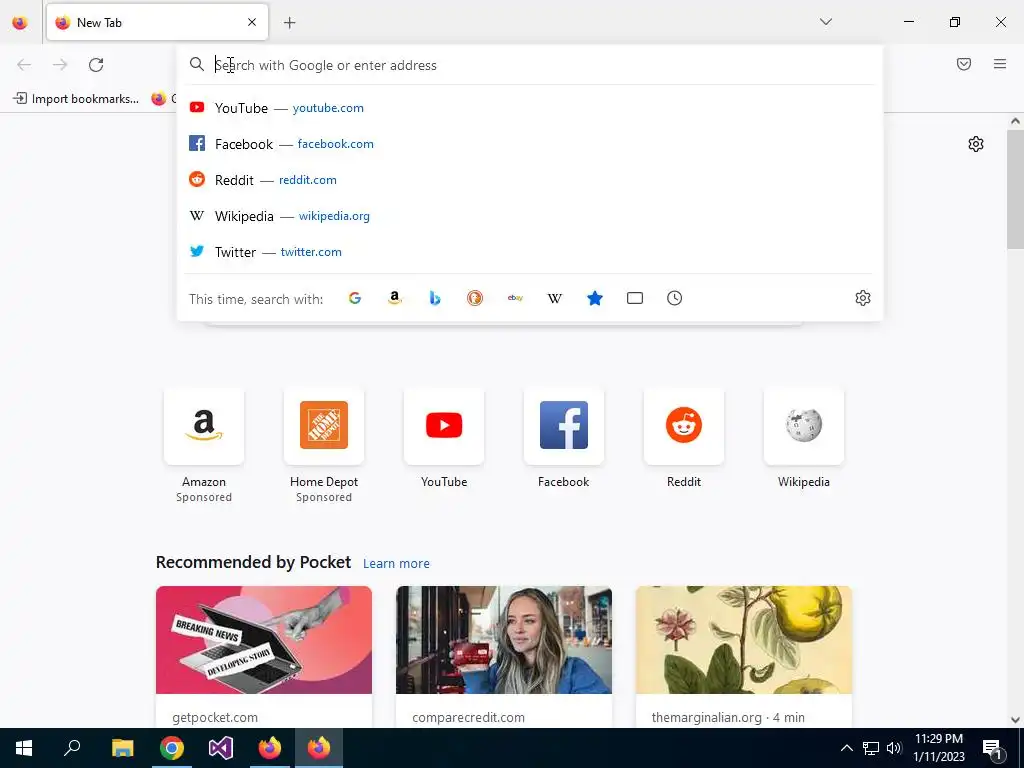Open Windows Start menu

tap(24, 748)
